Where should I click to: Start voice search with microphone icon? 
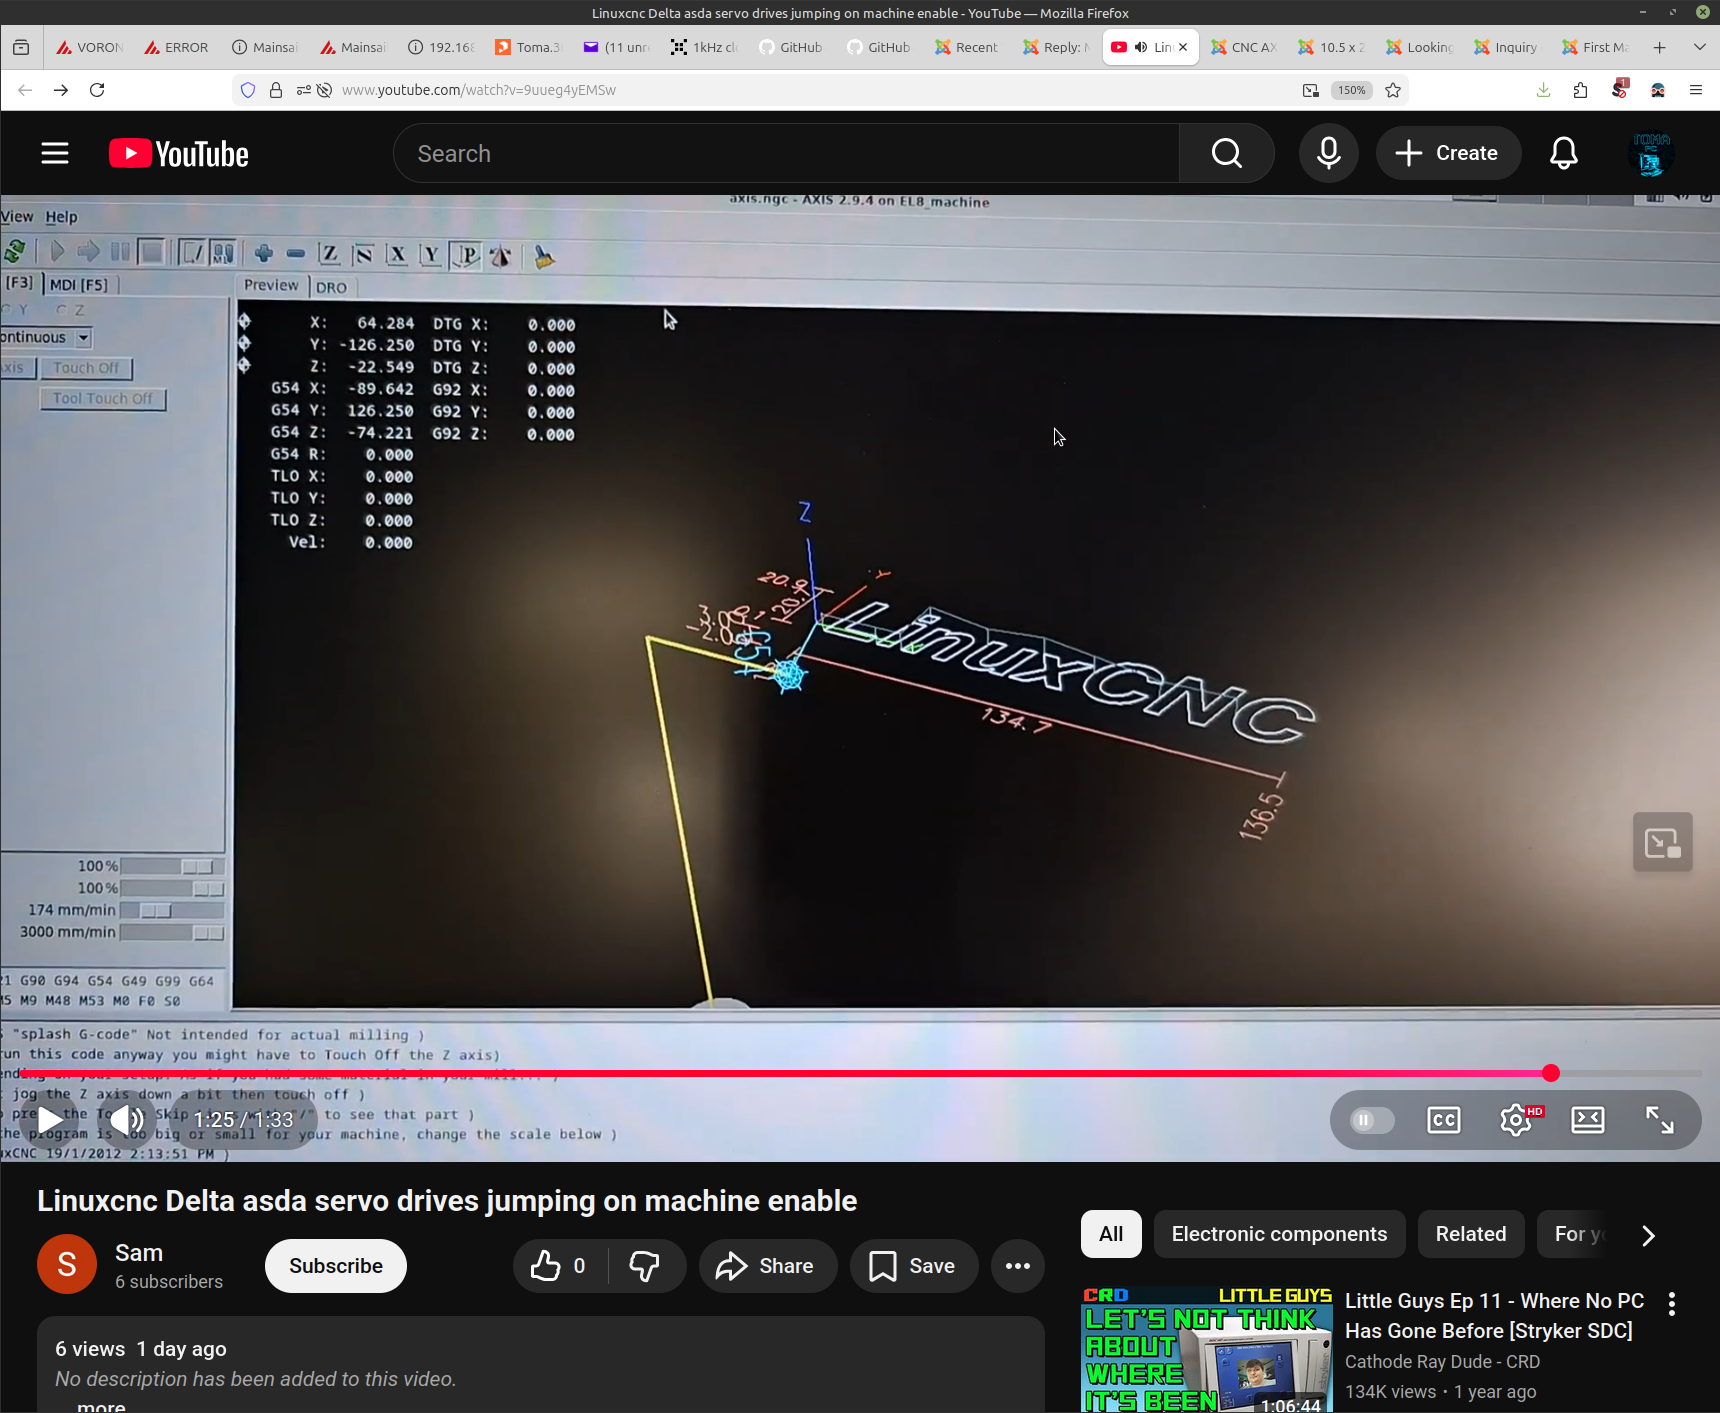click(1328, 154)
